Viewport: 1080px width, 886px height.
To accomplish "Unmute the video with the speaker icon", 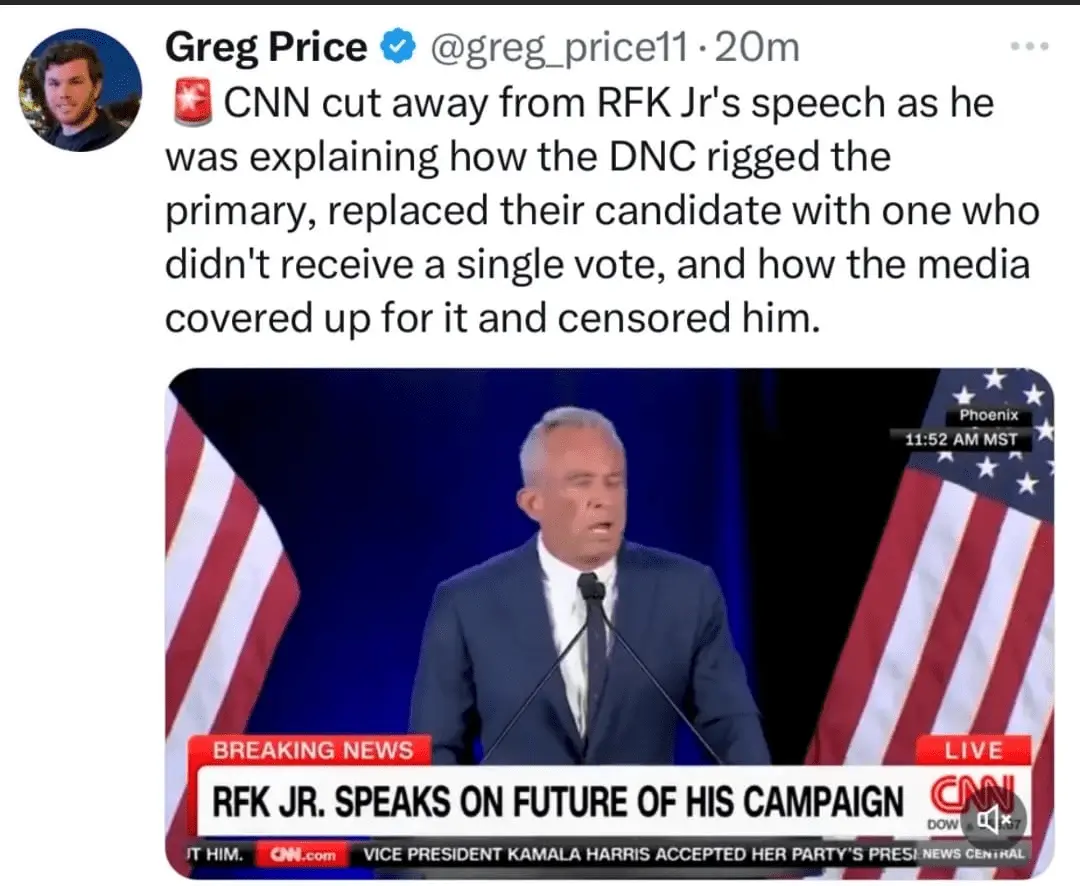I will [x=996, y=823].
